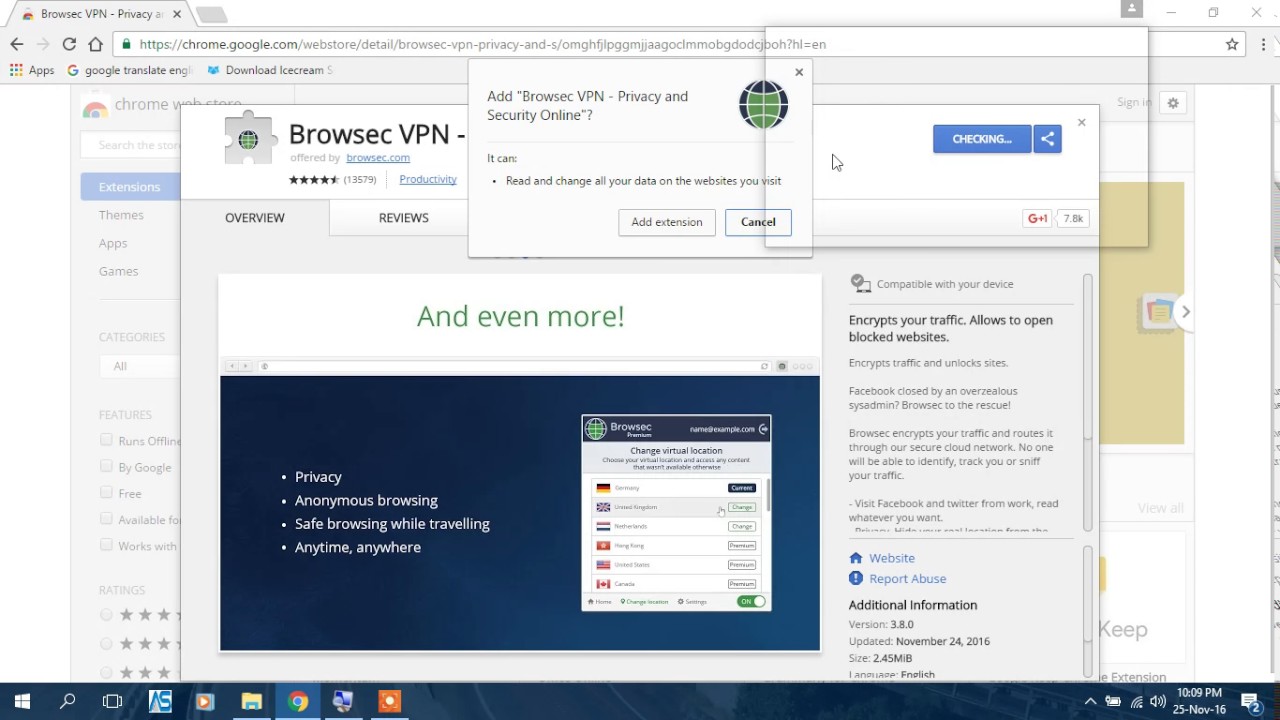Image resolution: width=1280 pixels, height=720 pixels.
Task: Click Report Abuse link
Action: [x=908, y=578]
